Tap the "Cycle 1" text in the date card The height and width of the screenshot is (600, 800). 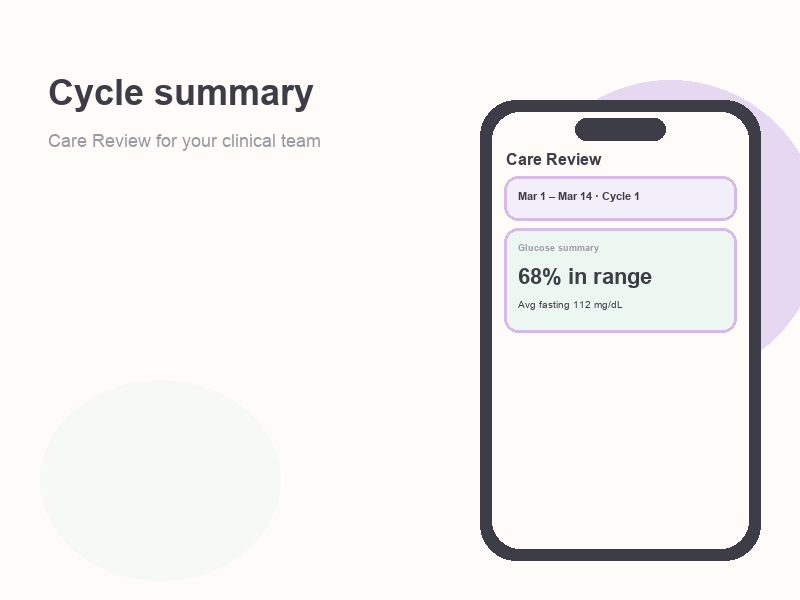(x=620, y=196)
